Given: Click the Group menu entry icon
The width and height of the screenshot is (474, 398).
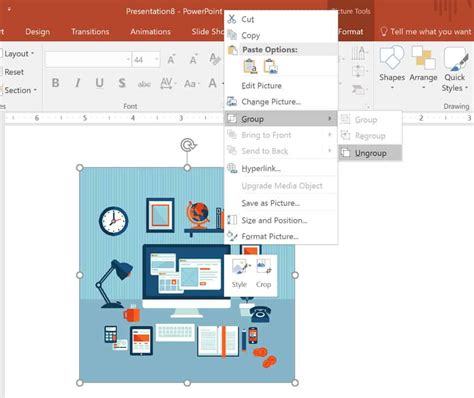Looking at the screenshot, I should click(232, 119).
